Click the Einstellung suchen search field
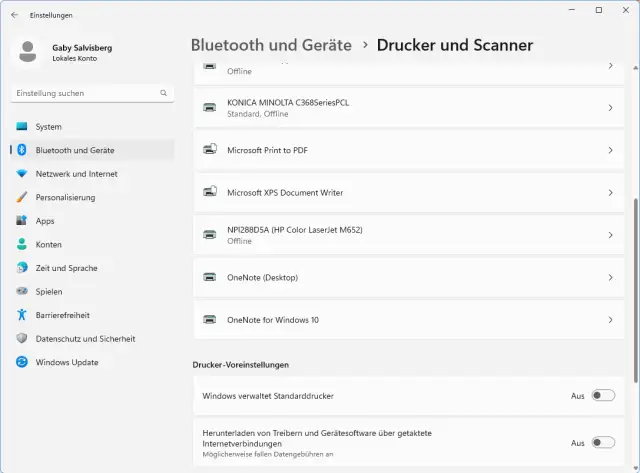640x473 pixels. [85, 93]
